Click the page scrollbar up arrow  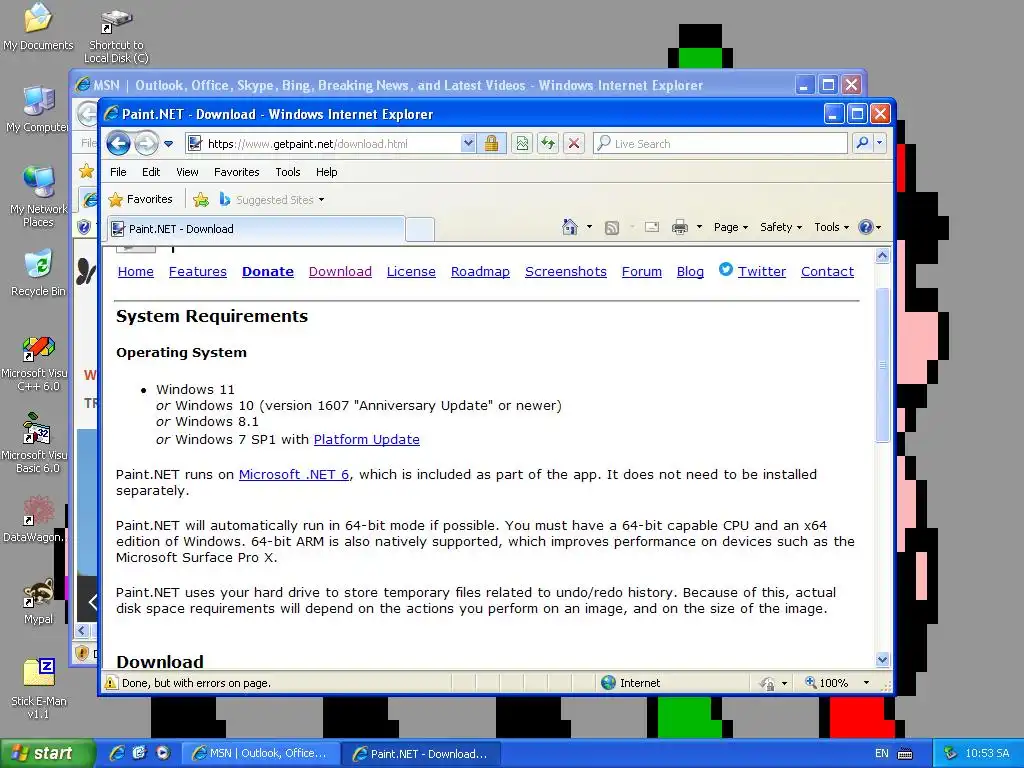pyautogui.click(x=882, y=255)
